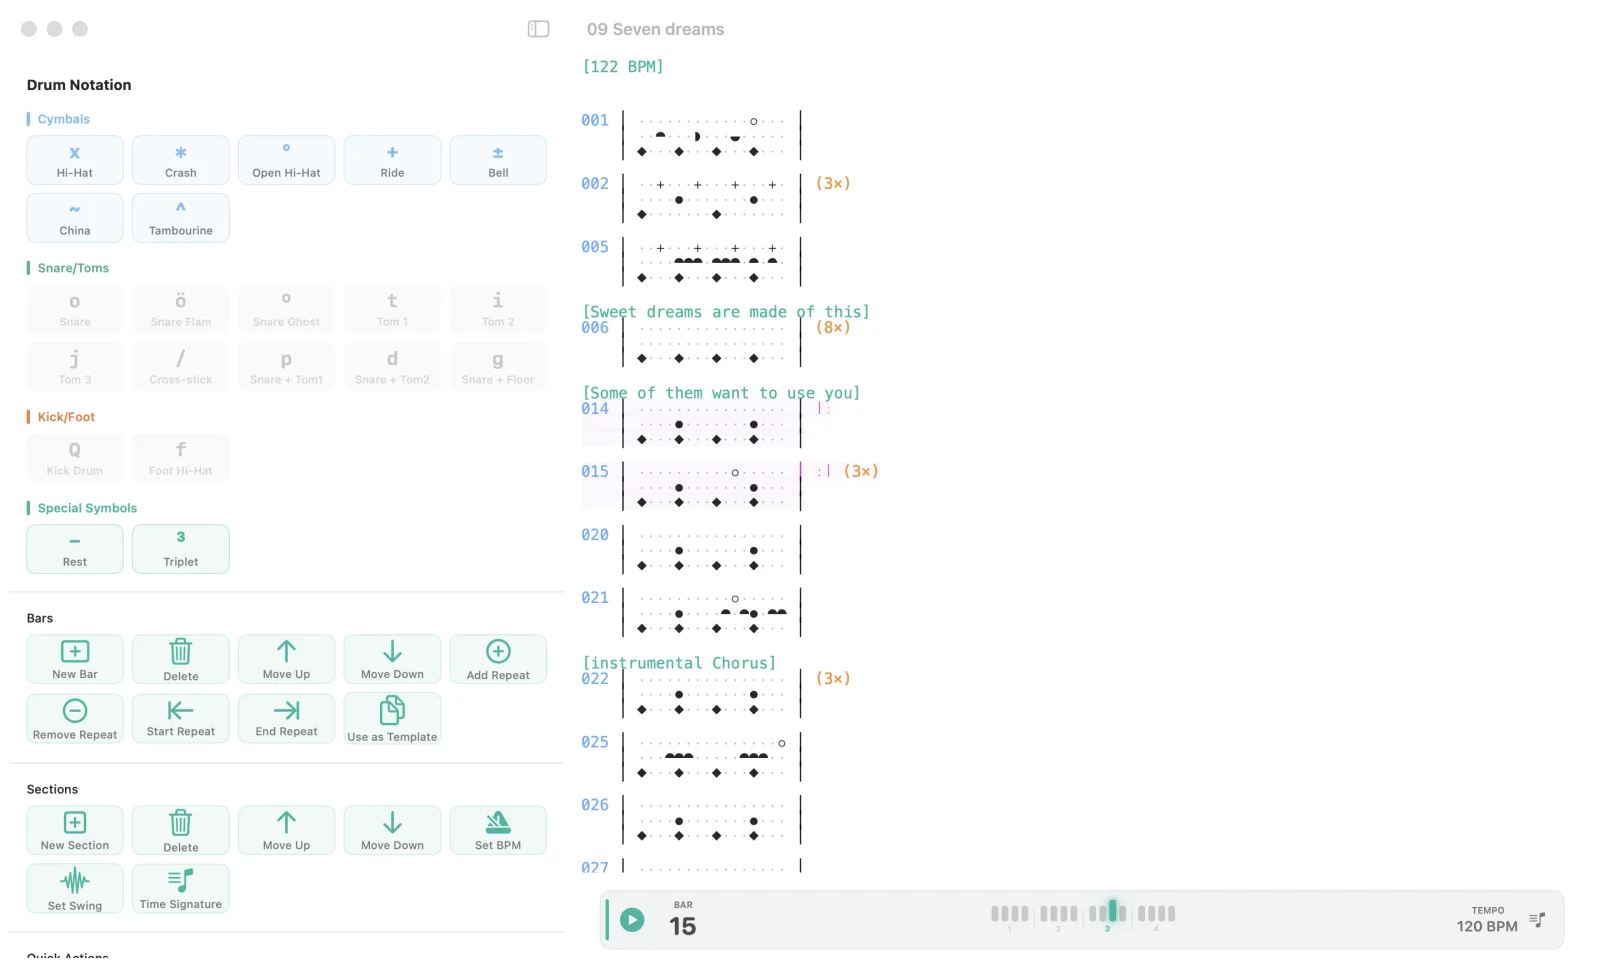Click Add Repeat in Bars
This screenshot has height=967, width=1600.
(498, 660)
